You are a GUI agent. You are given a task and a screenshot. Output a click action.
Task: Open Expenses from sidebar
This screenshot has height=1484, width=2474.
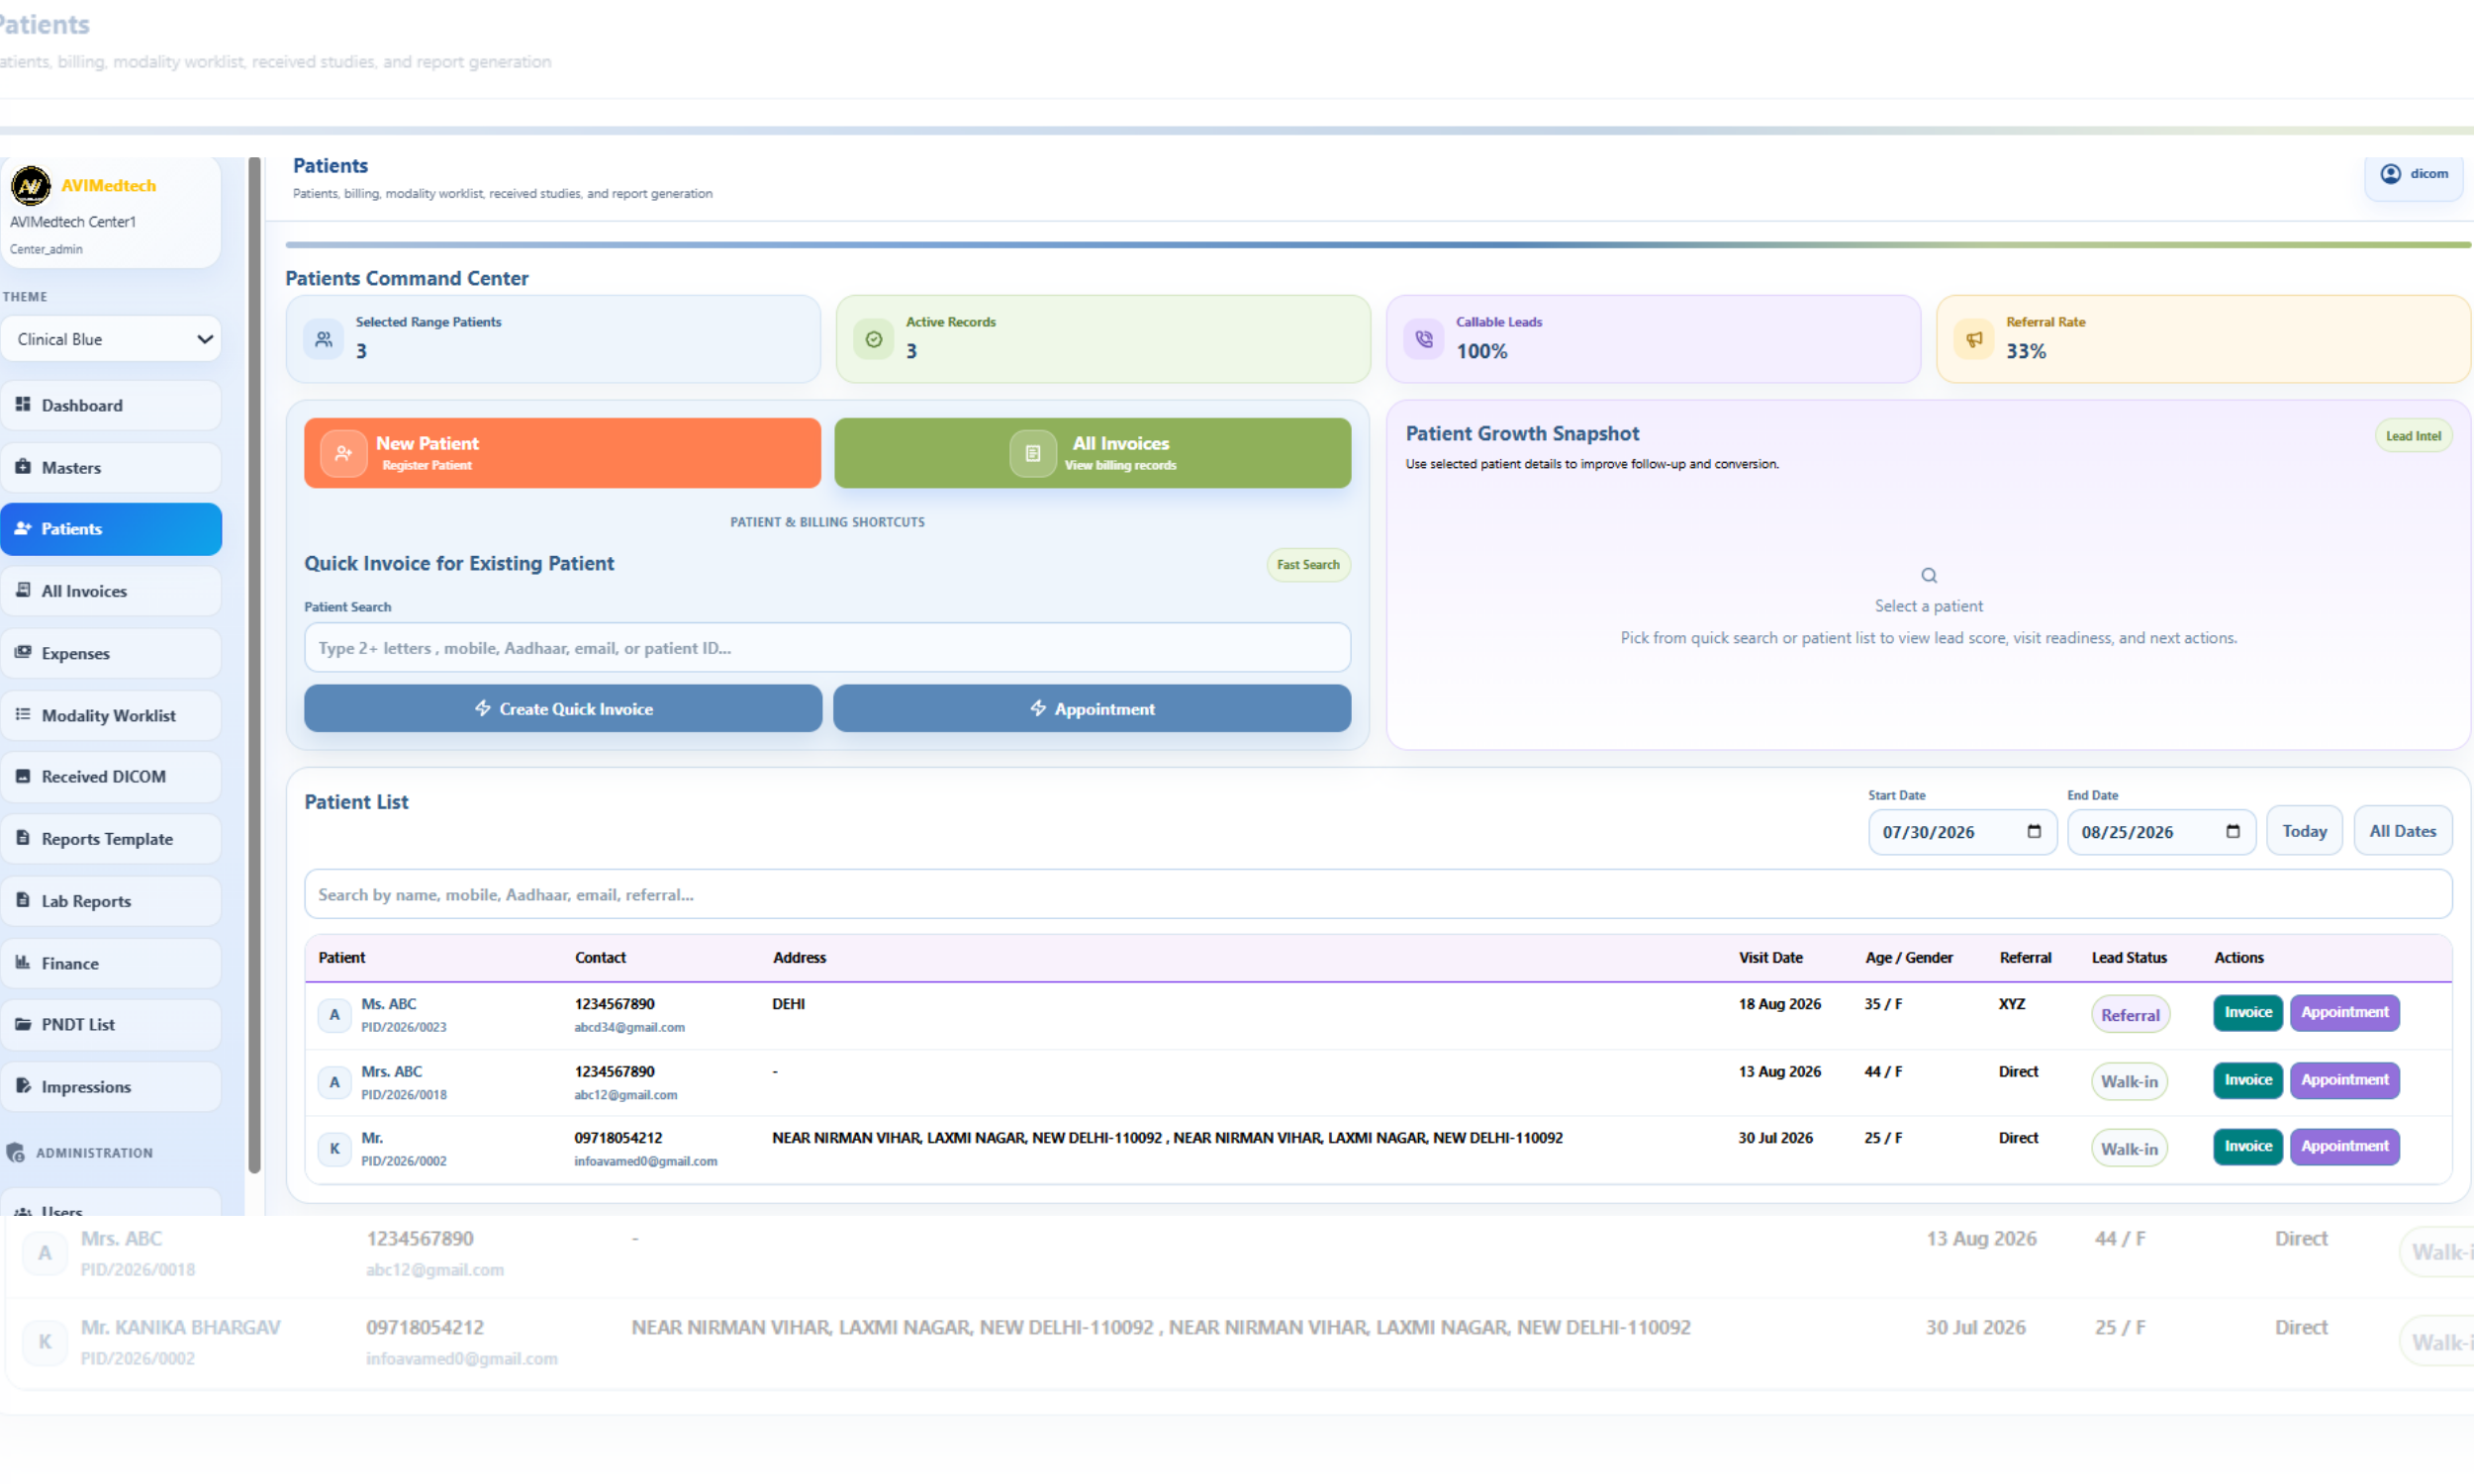tap(112, 653)
